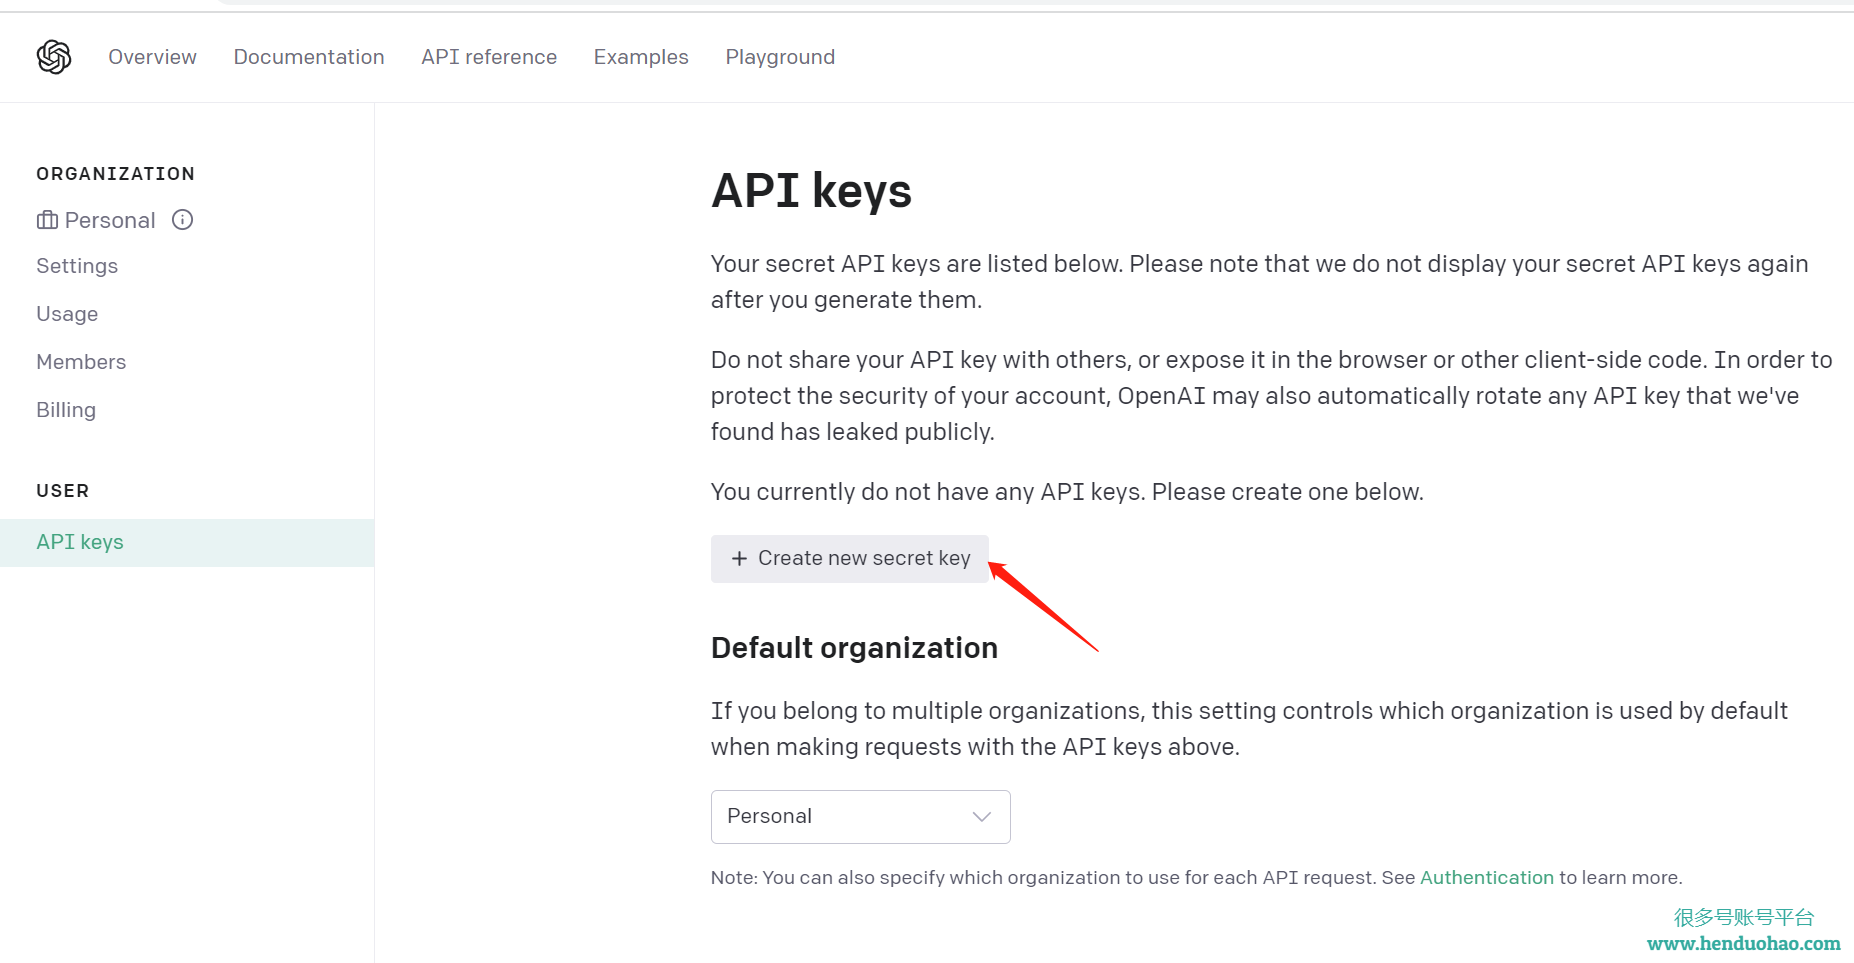The width and height of the screenshot is (1854, 963).
Task: Open the Overview tab
Action: tap(152, 57)
